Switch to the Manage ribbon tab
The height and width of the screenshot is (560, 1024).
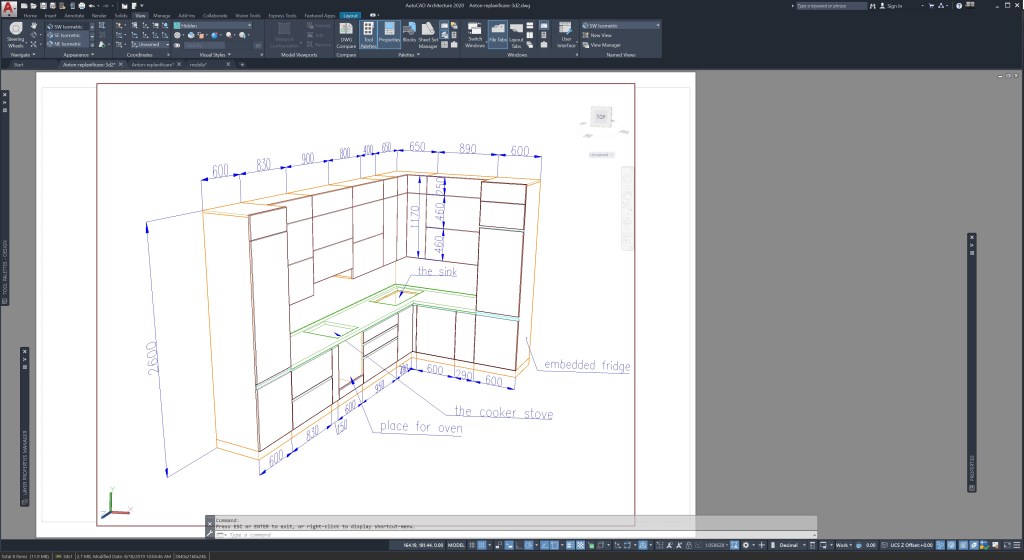point(161,16)
